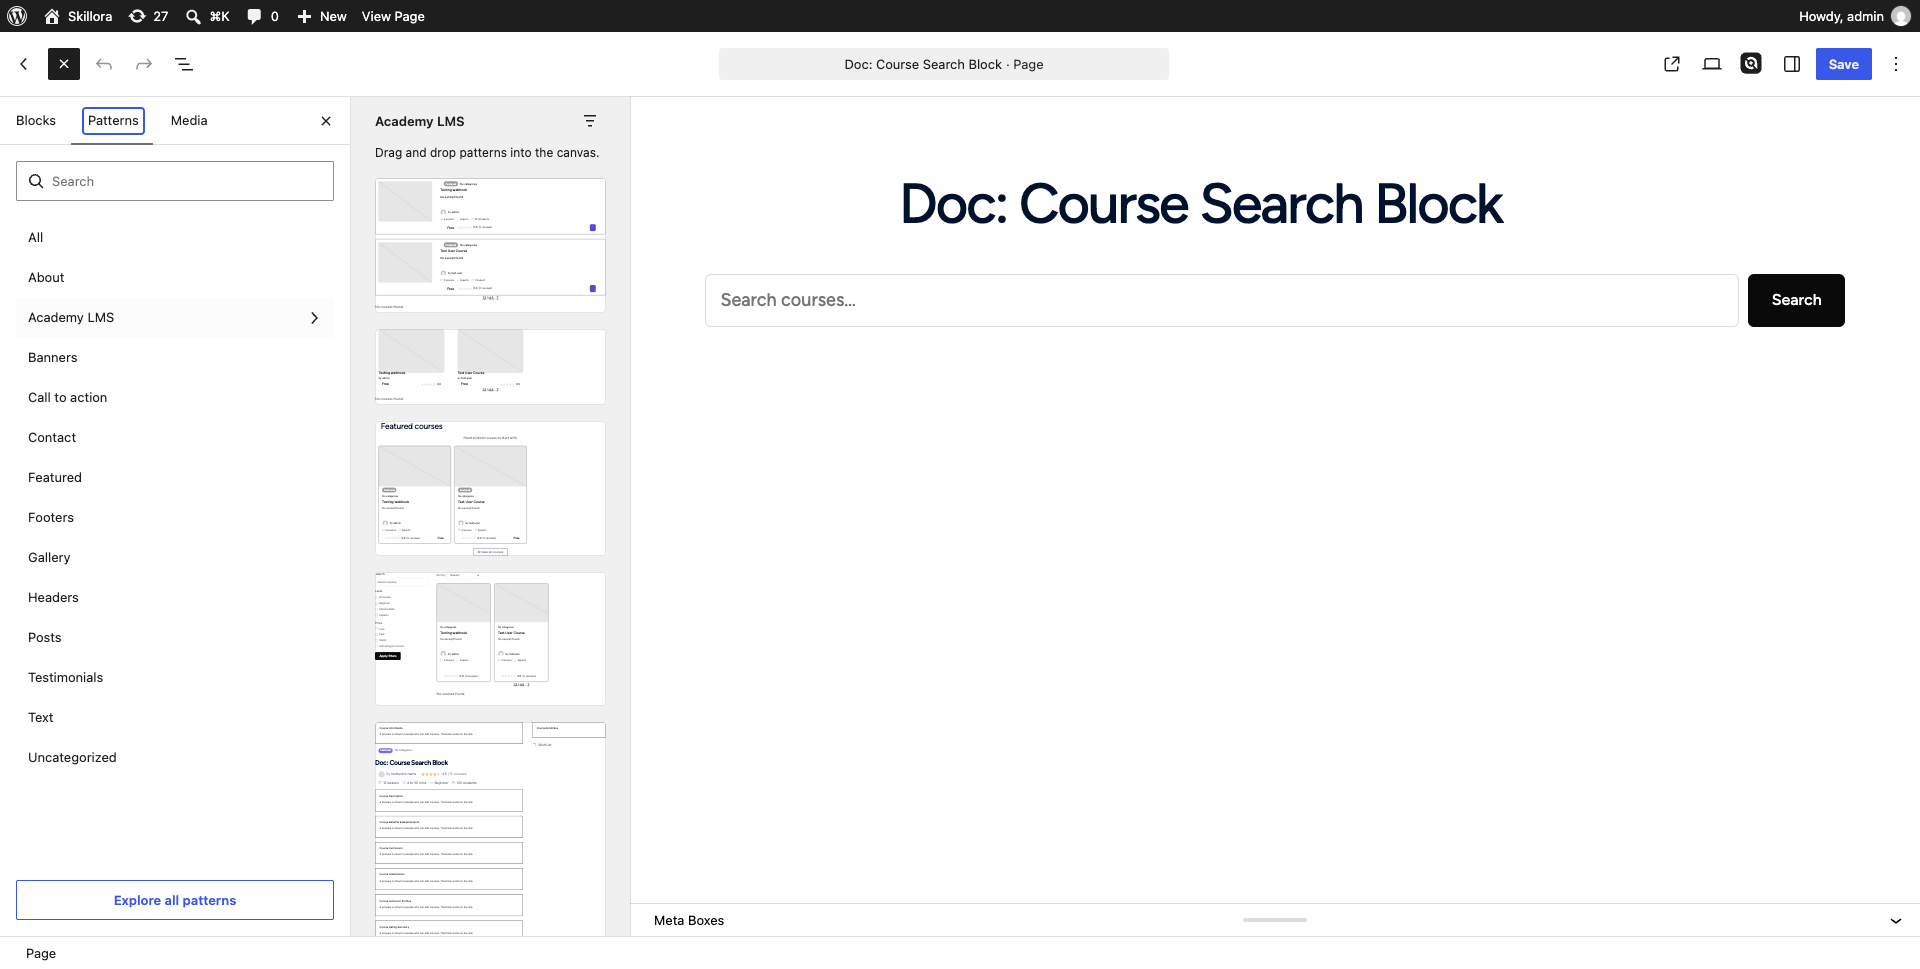Image resolution: width=1920 pixels, height=969 pixels.
Task: Click the Search courses input field
Action: 1222,300
